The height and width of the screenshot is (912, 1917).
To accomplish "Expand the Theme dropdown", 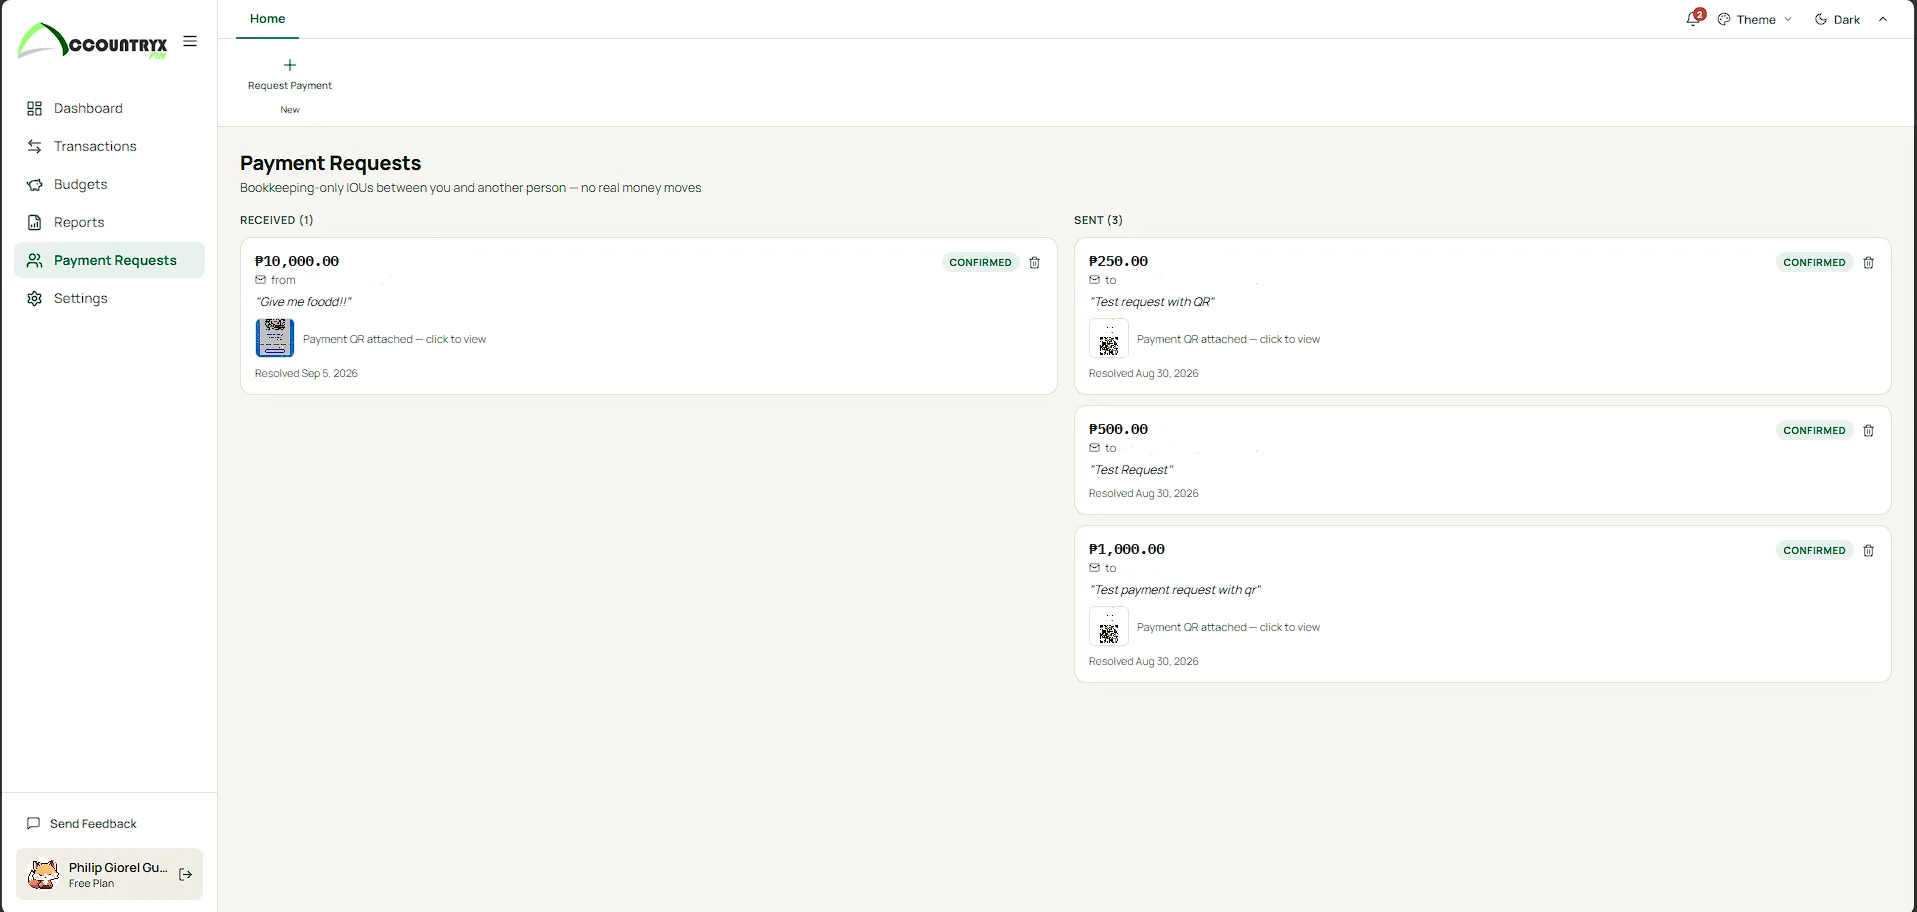I will click(1755, 19).
